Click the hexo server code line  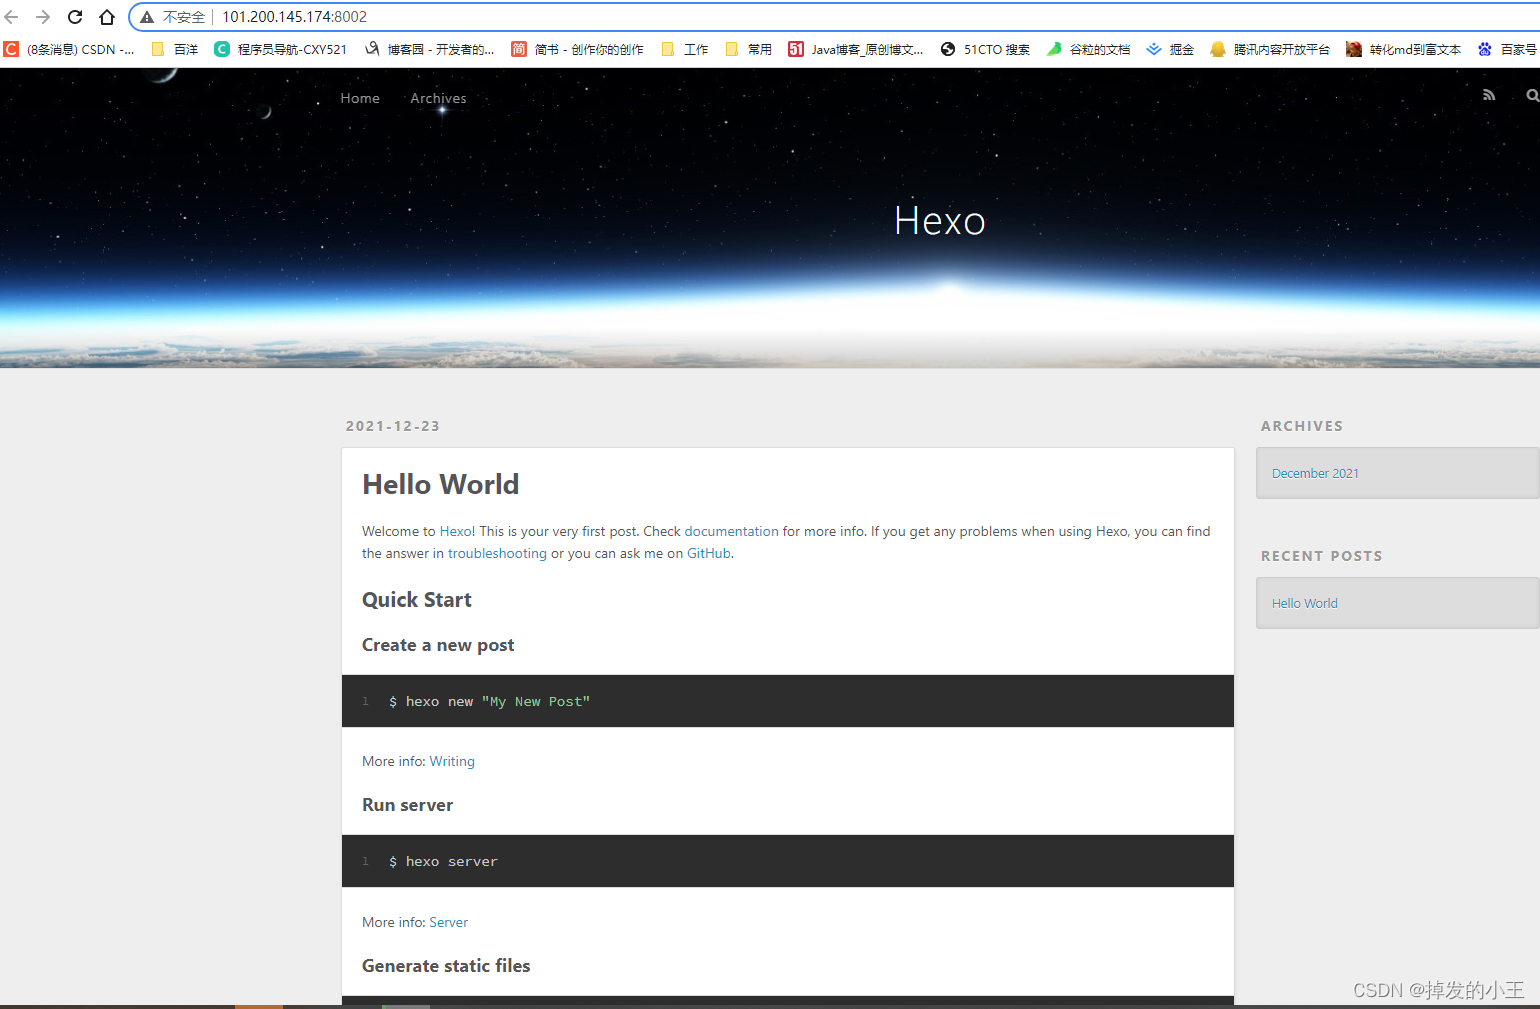[443, 862]
